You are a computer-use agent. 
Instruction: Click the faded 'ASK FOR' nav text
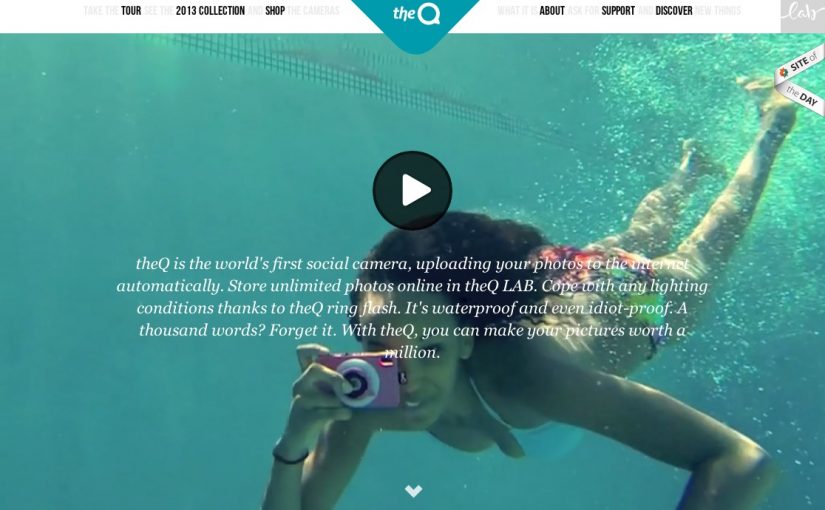tap(583, 11)
